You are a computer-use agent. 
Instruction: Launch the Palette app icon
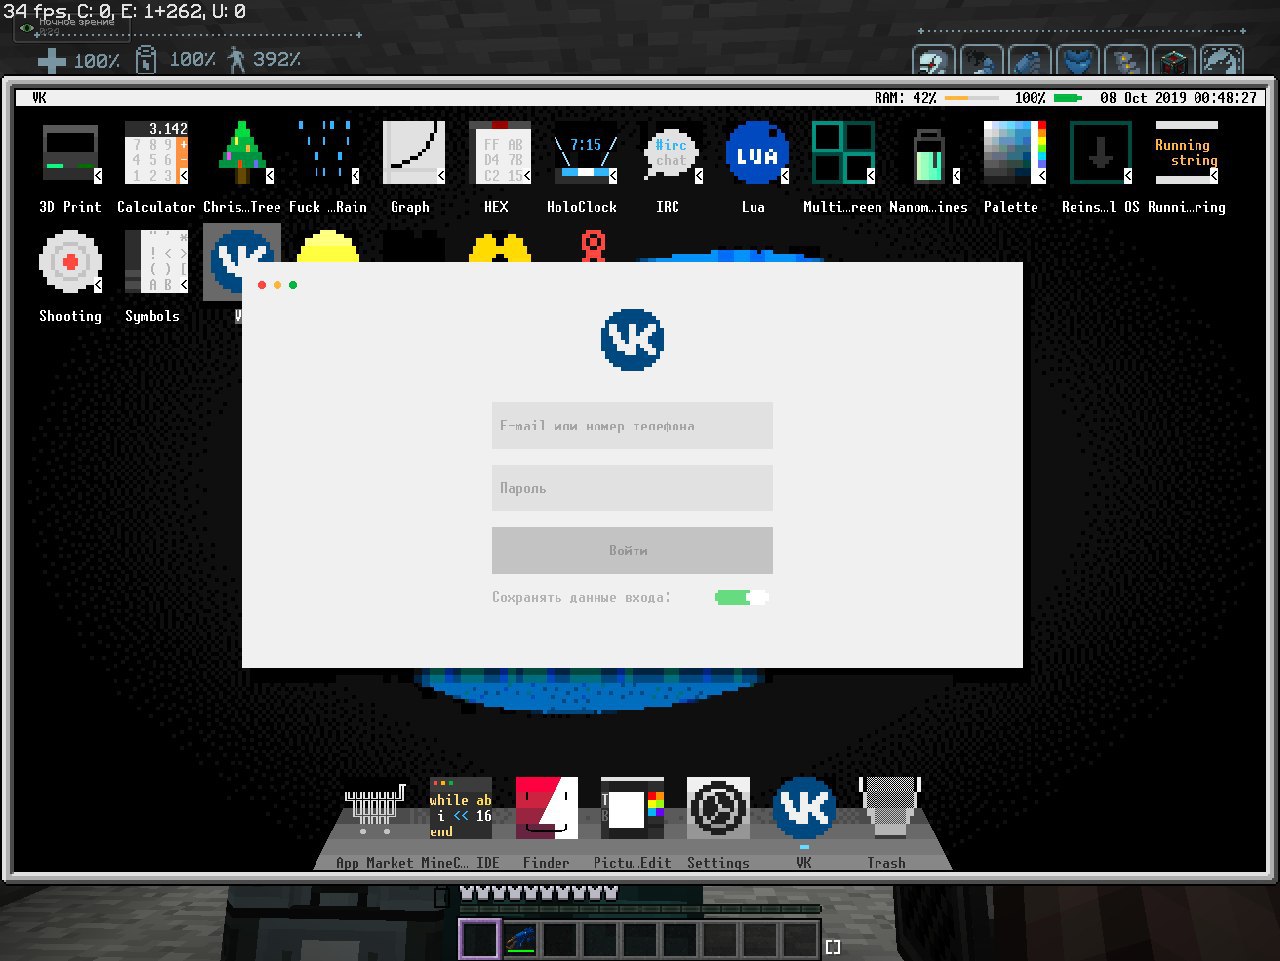click(1015, 152)
